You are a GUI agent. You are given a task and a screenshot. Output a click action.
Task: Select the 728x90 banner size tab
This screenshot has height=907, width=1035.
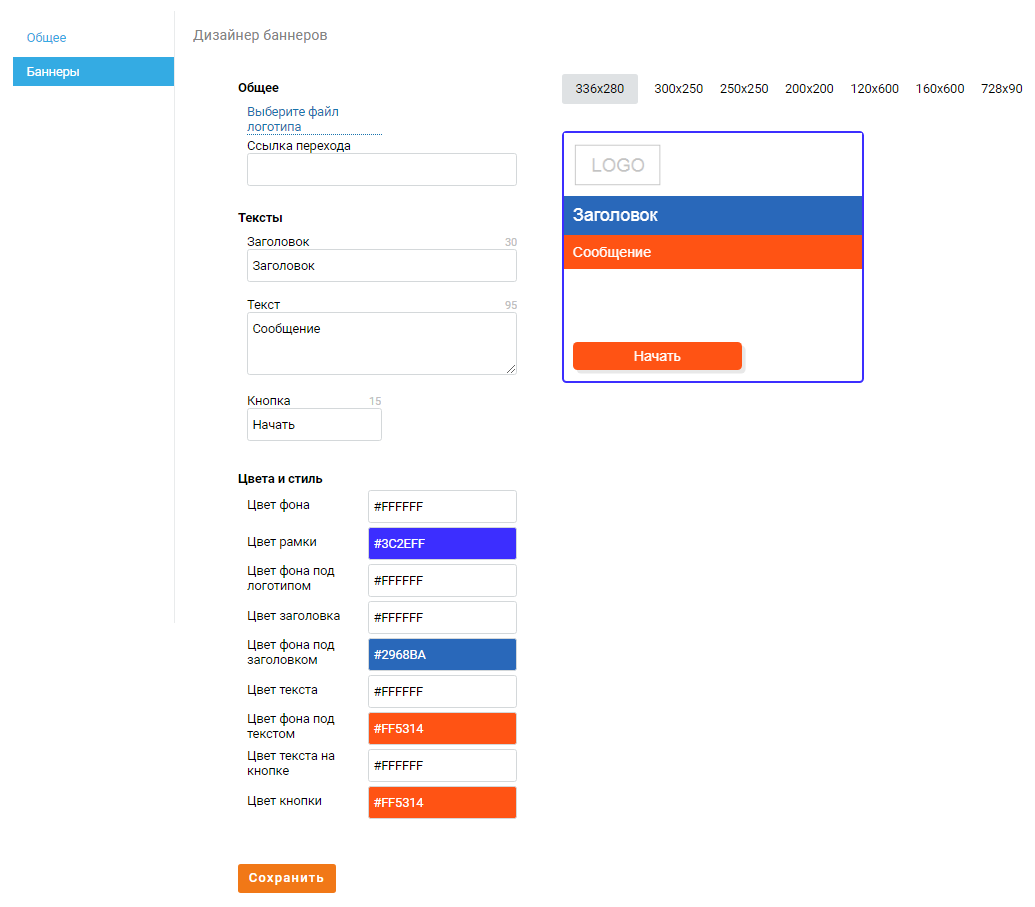click(1001, 88)
